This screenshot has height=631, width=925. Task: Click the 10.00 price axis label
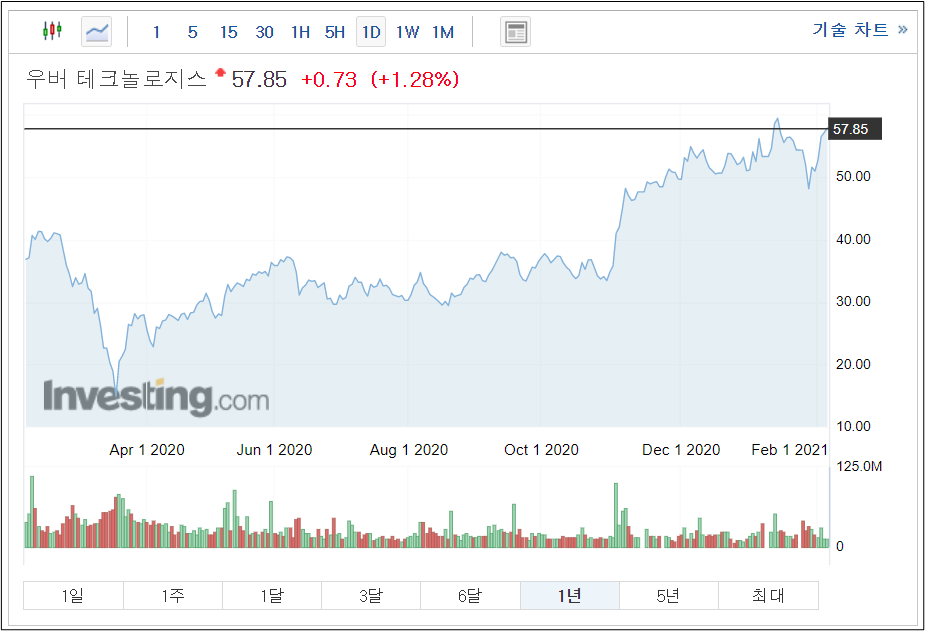pyautogui.click(x=853, y=426)
